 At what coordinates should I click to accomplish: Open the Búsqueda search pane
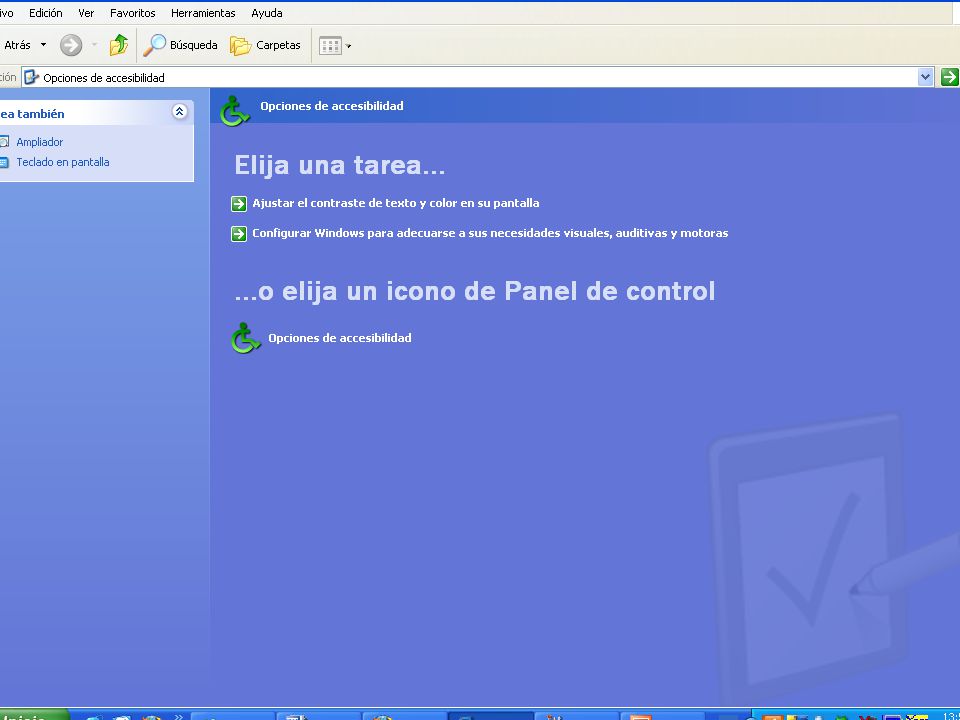[180, 45]
